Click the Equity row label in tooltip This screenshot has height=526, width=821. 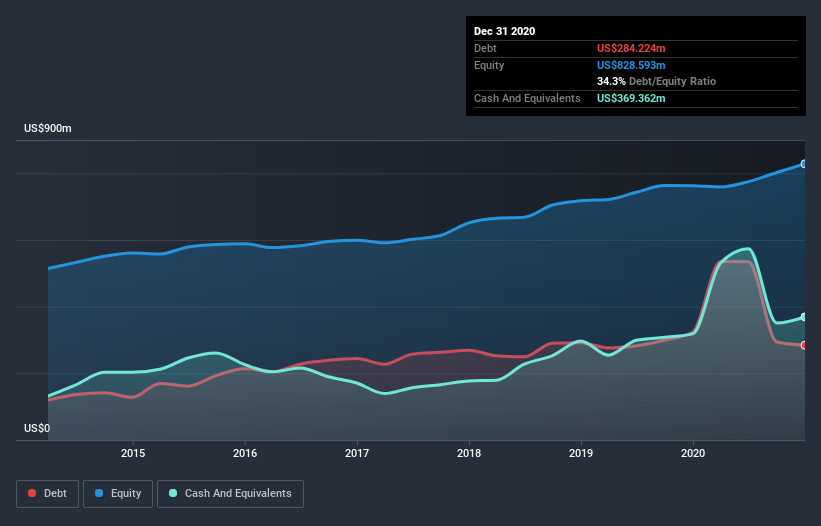tap(489, 65)
